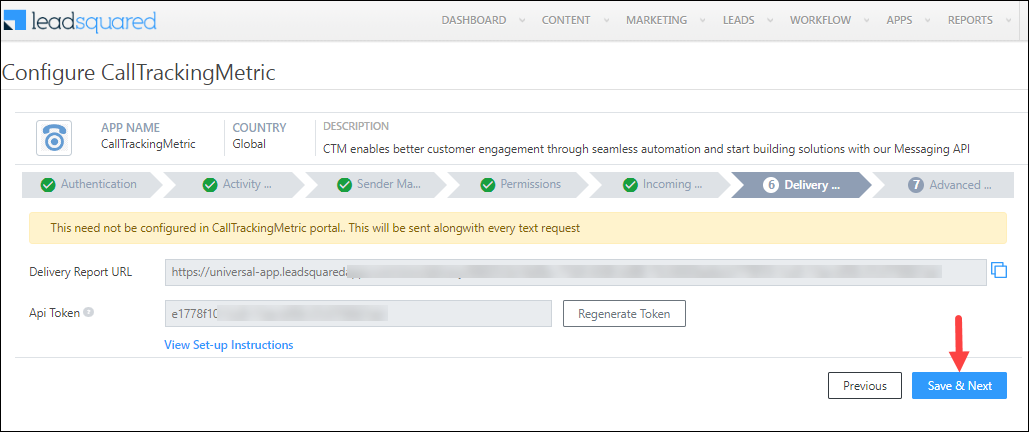
Task: Expand the DASHBOARD dropdown arrow
Action: 522,20
